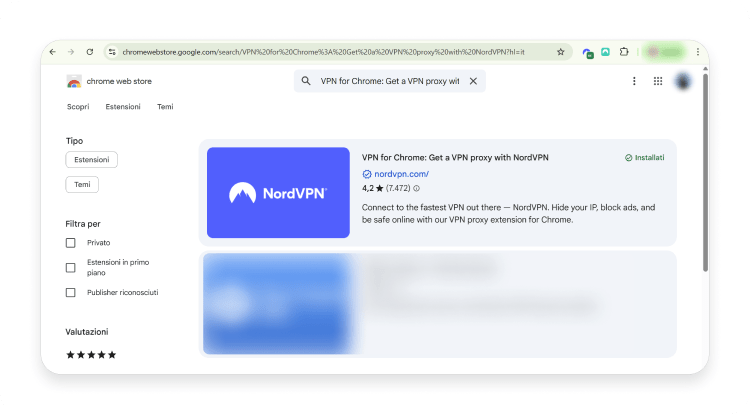
Task: Click the NordVPN description text
Action: pyautogui.click(x=508, y=214)
